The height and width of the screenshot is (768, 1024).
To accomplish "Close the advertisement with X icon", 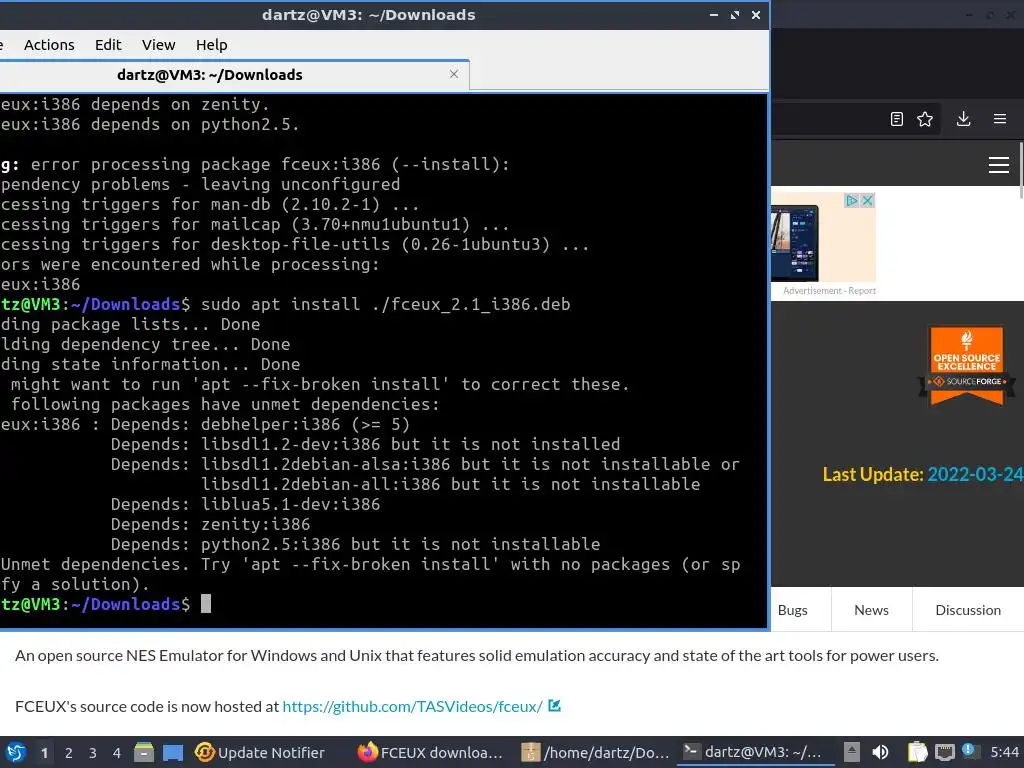I will click(x=867, y=200).
